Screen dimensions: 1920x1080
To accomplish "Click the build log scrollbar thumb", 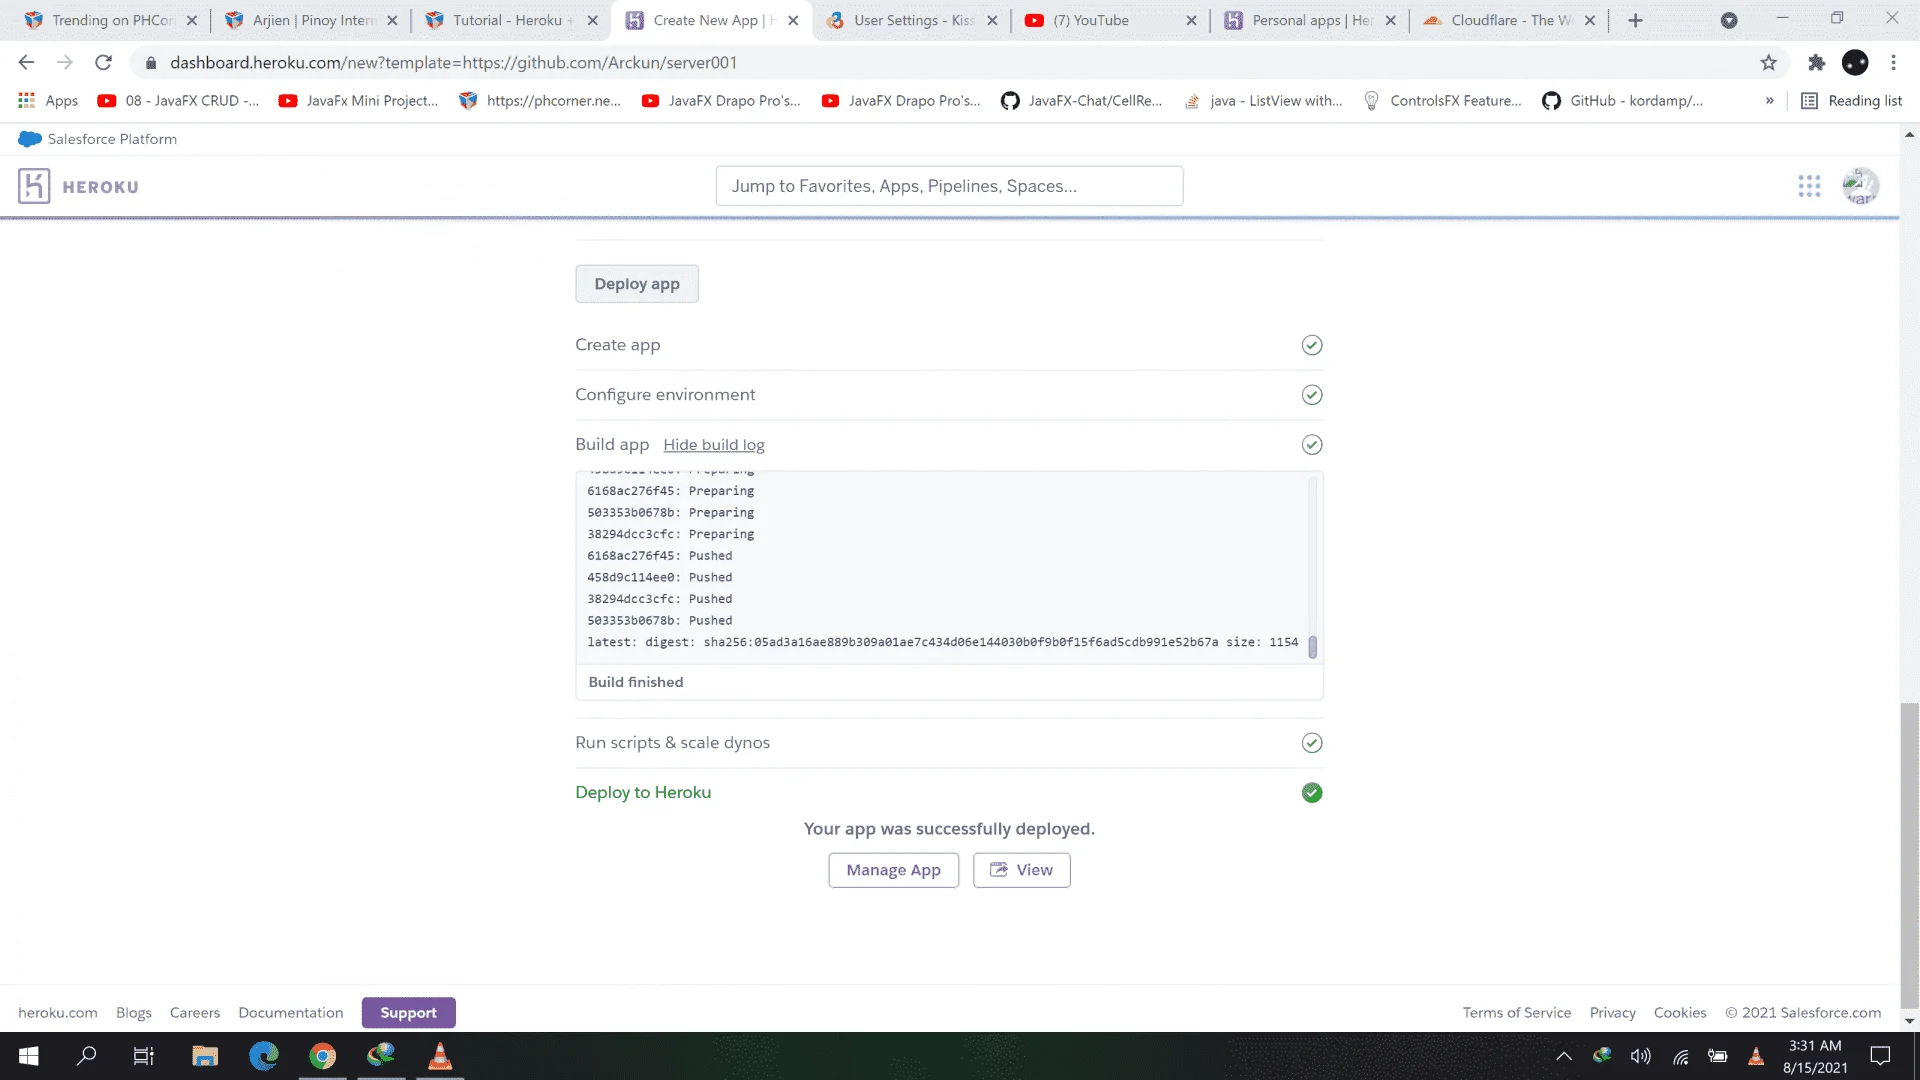I will pyautogui.click(x=1313, y=647).
